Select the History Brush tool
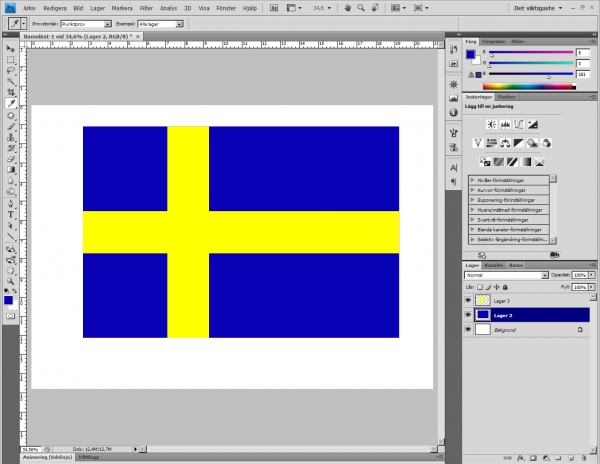This screenshot has height=464, width=600. 11,148
